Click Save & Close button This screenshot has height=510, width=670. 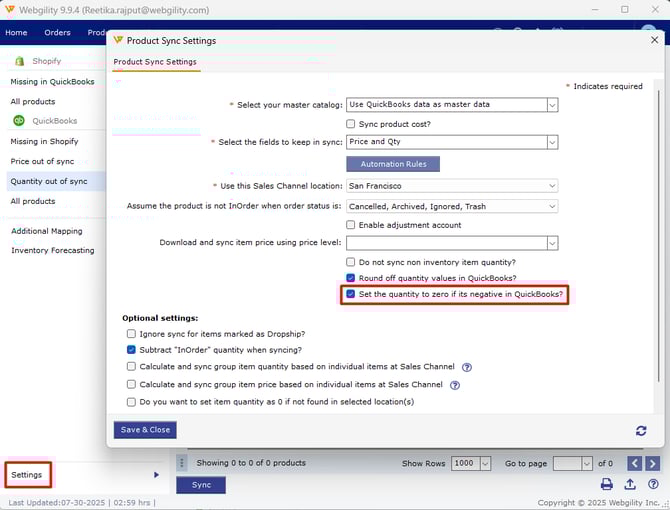click(145, 430)
